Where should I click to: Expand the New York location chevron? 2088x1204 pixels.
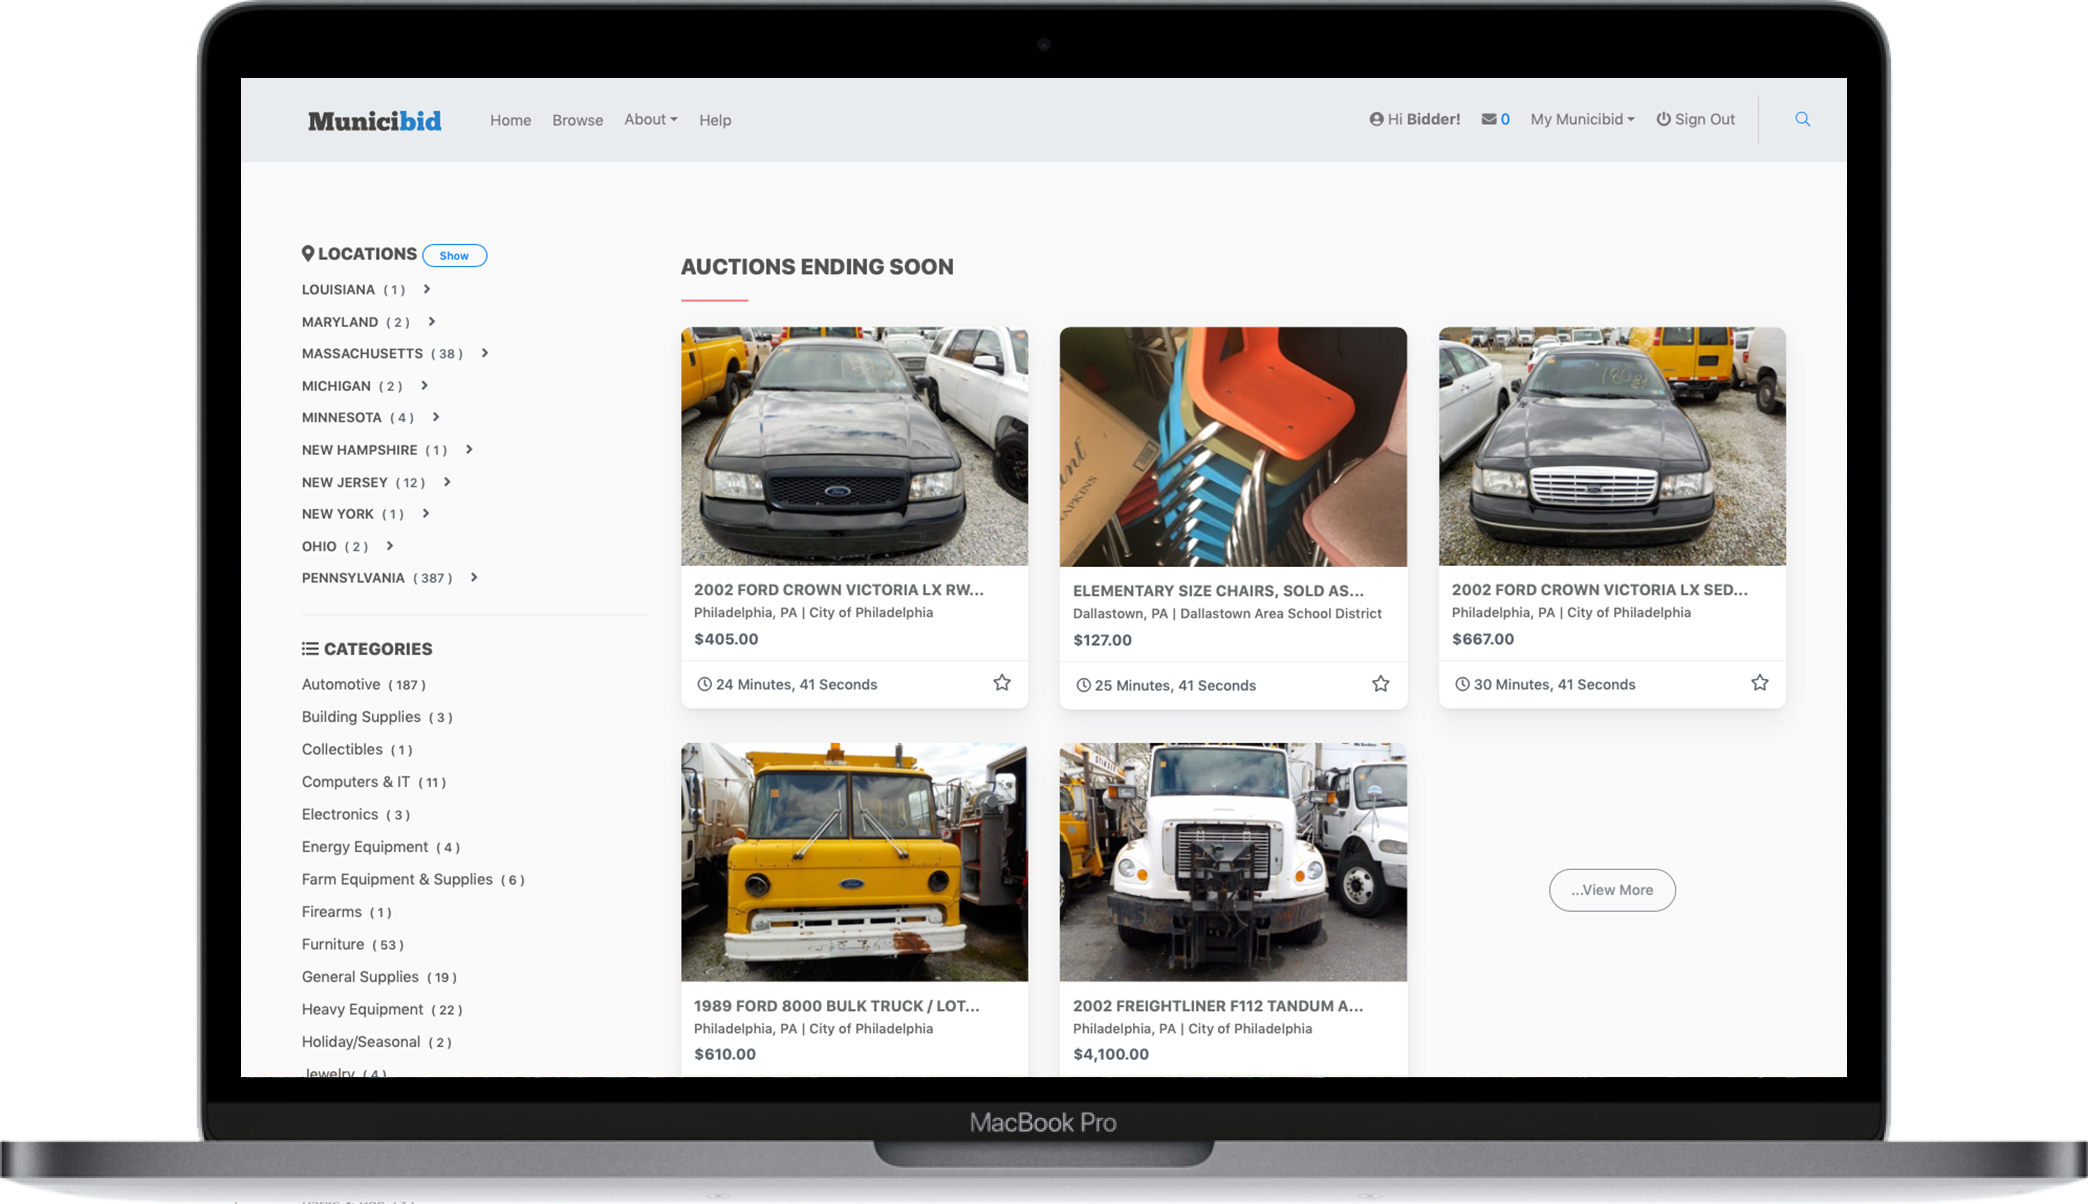[426, 513]
